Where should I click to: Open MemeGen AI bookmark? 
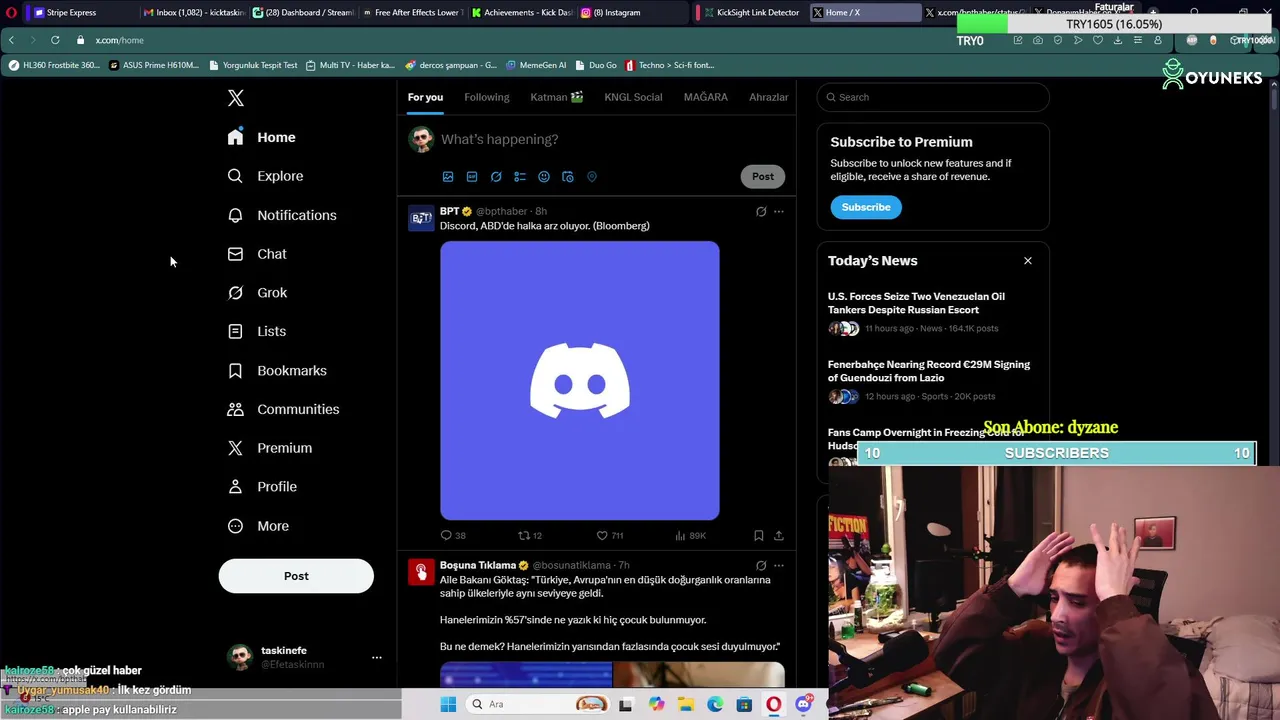pos(536,65)
